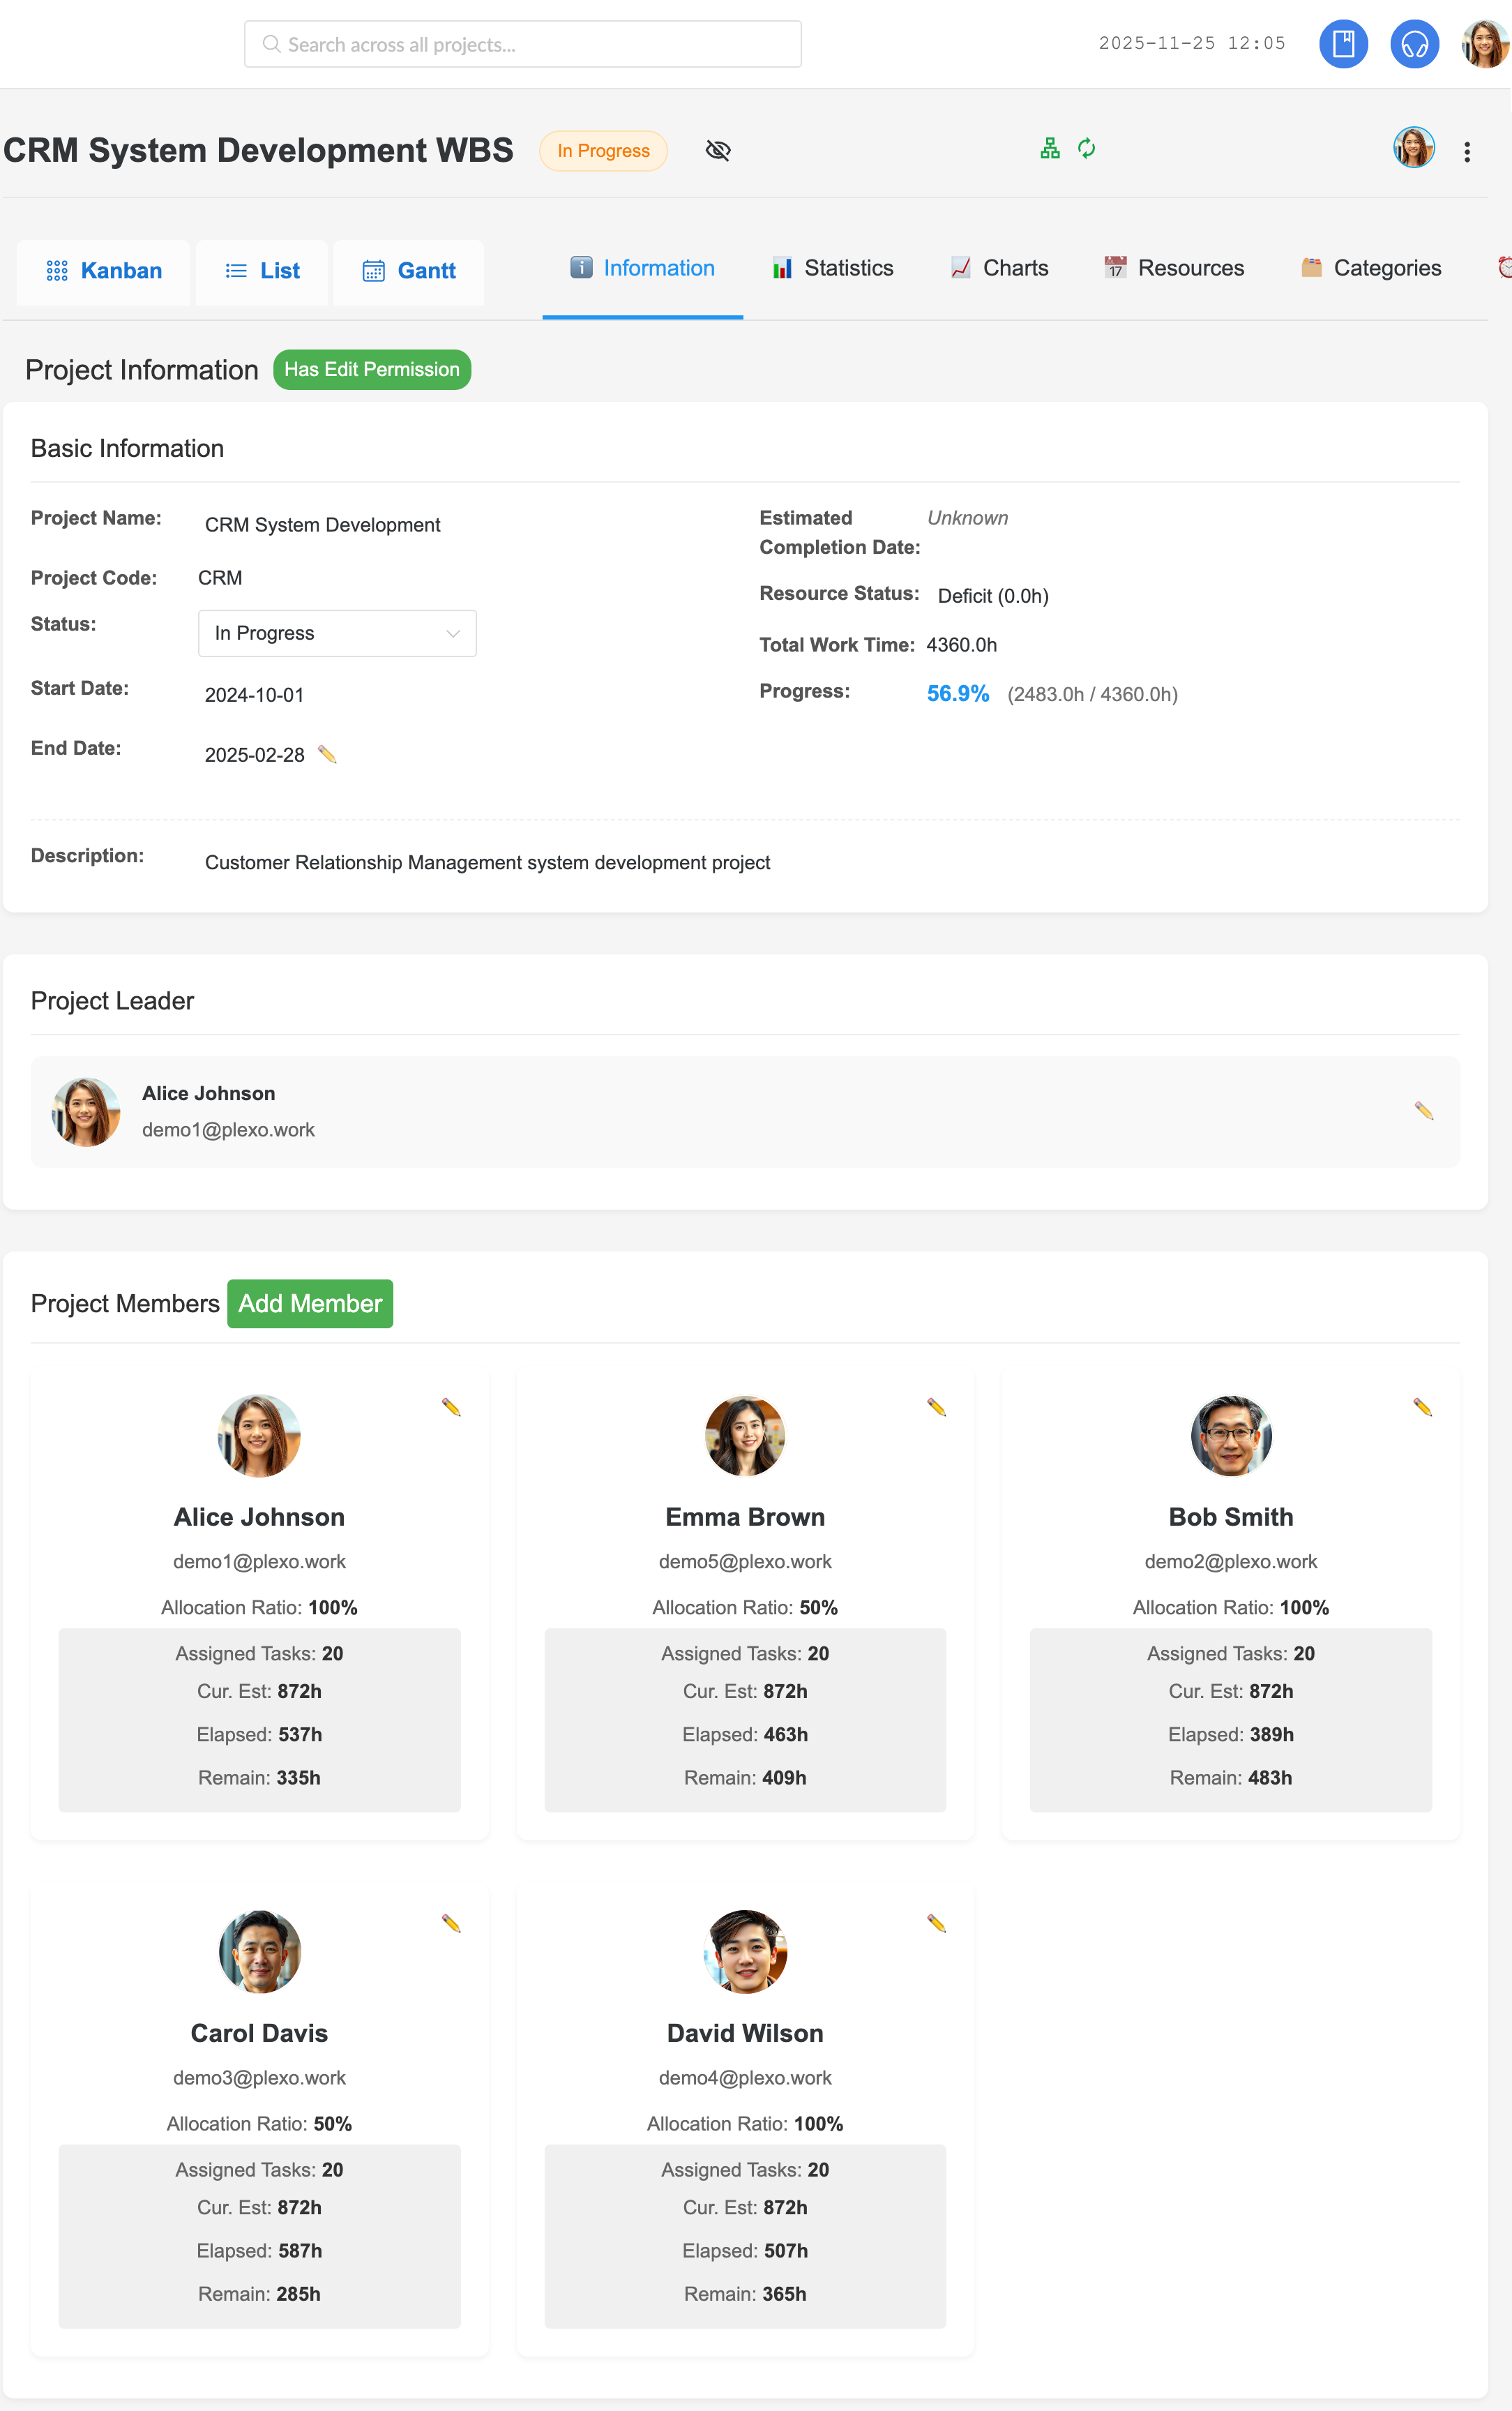This screenshot has height=2411, width=1512.
Task: Open the Status dropdown showing In Progress
Action: [x=337, y=633]
